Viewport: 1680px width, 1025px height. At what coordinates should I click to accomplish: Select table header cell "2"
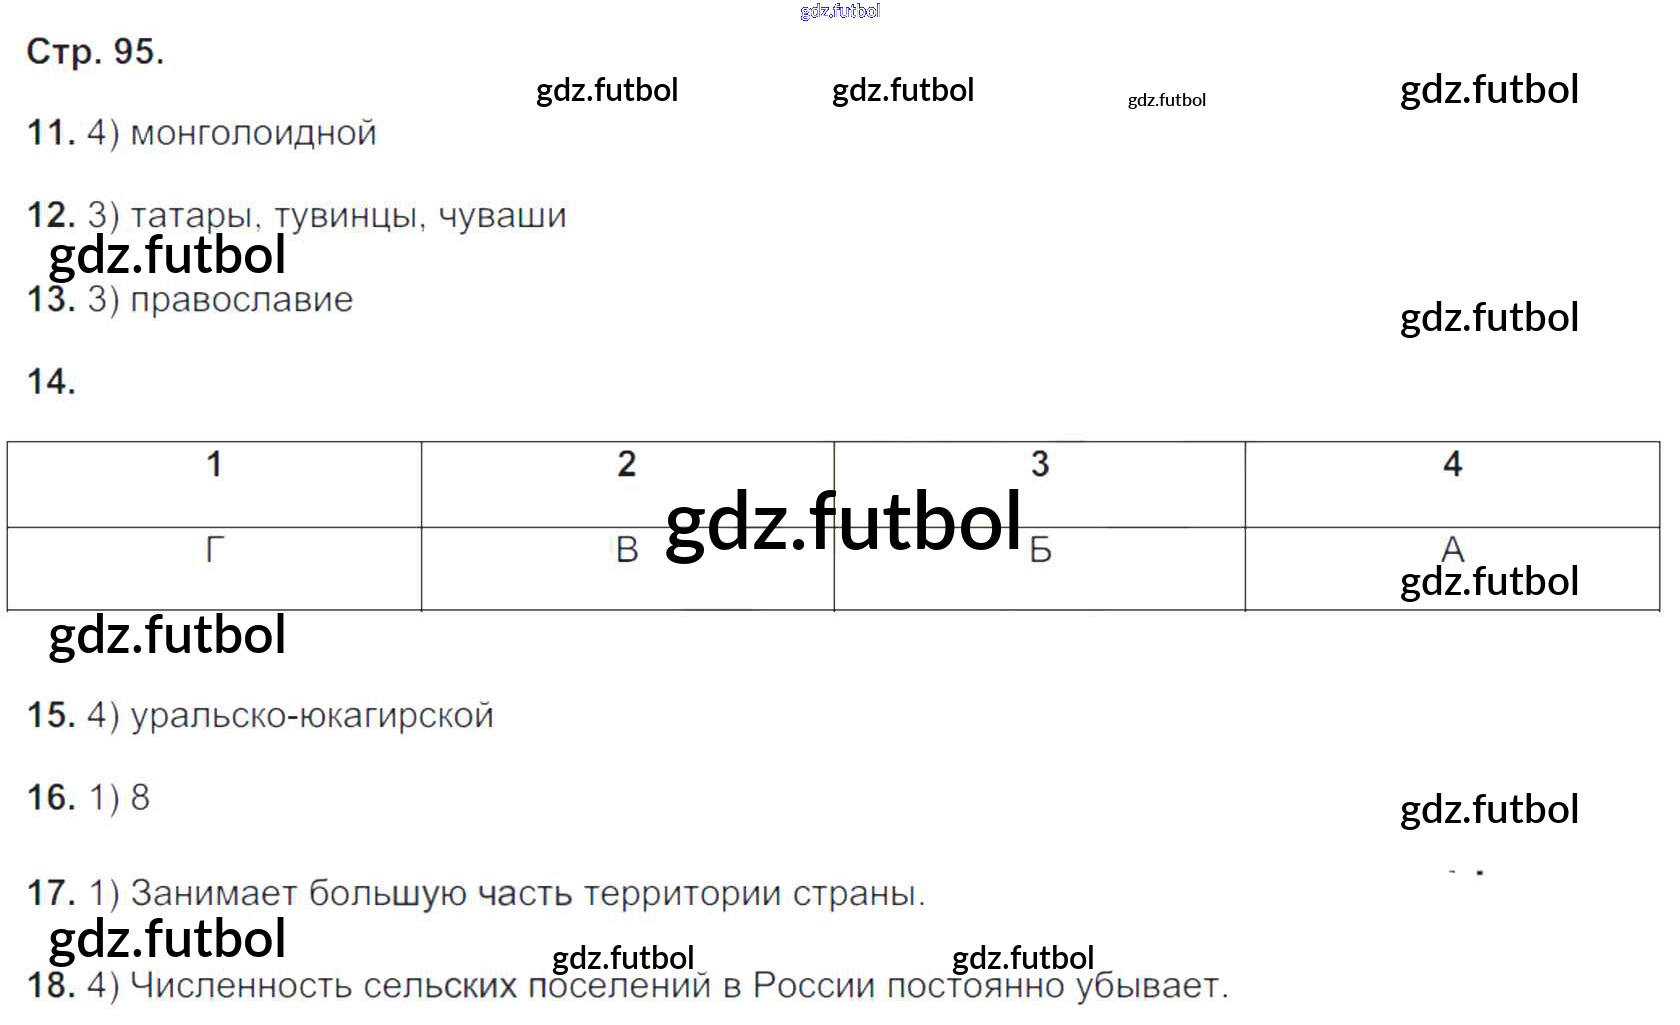pos(627,465)
